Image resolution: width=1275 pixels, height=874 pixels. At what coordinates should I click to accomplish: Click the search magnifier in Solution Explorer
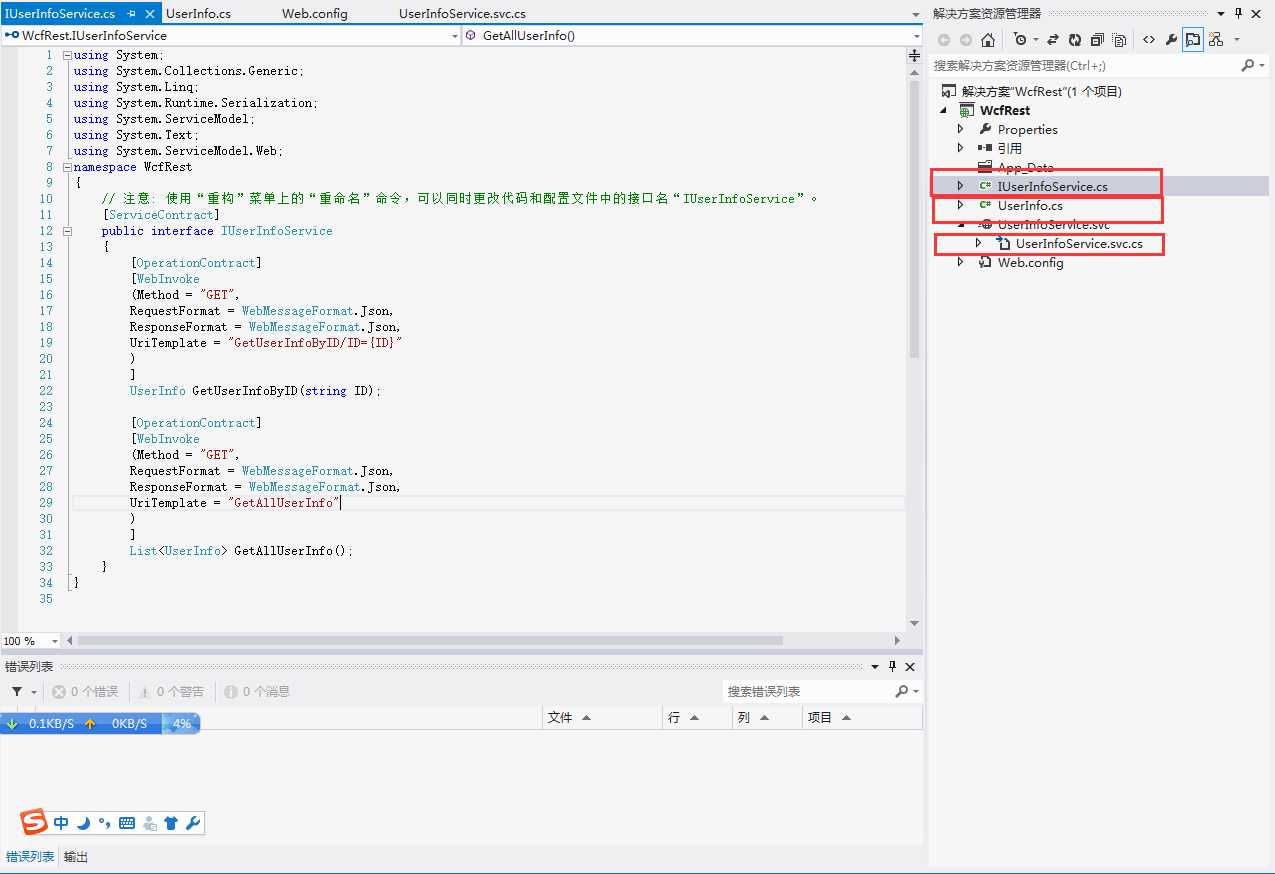(1247, 65)
